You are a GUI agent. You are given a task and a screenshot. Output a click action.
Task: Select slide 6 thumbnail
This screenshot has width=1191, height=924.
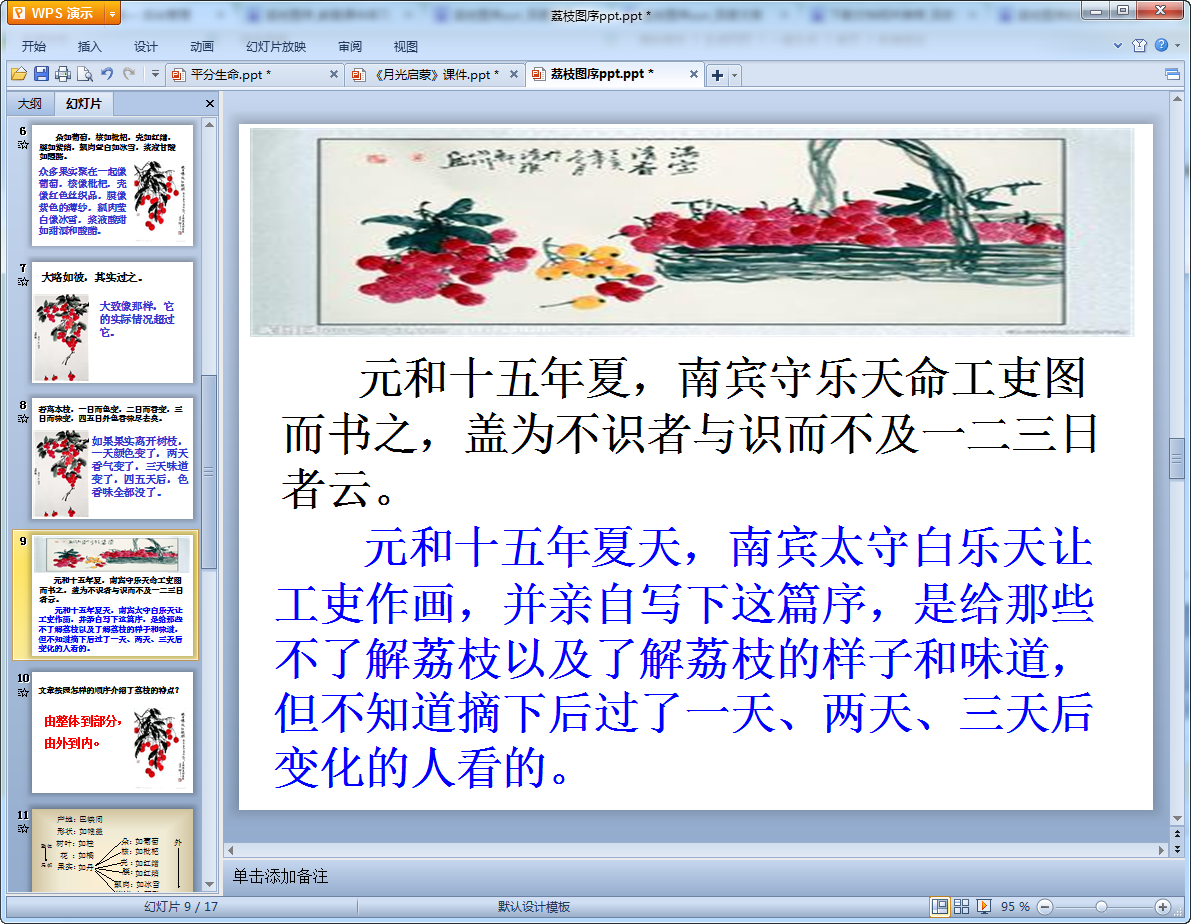112,185
